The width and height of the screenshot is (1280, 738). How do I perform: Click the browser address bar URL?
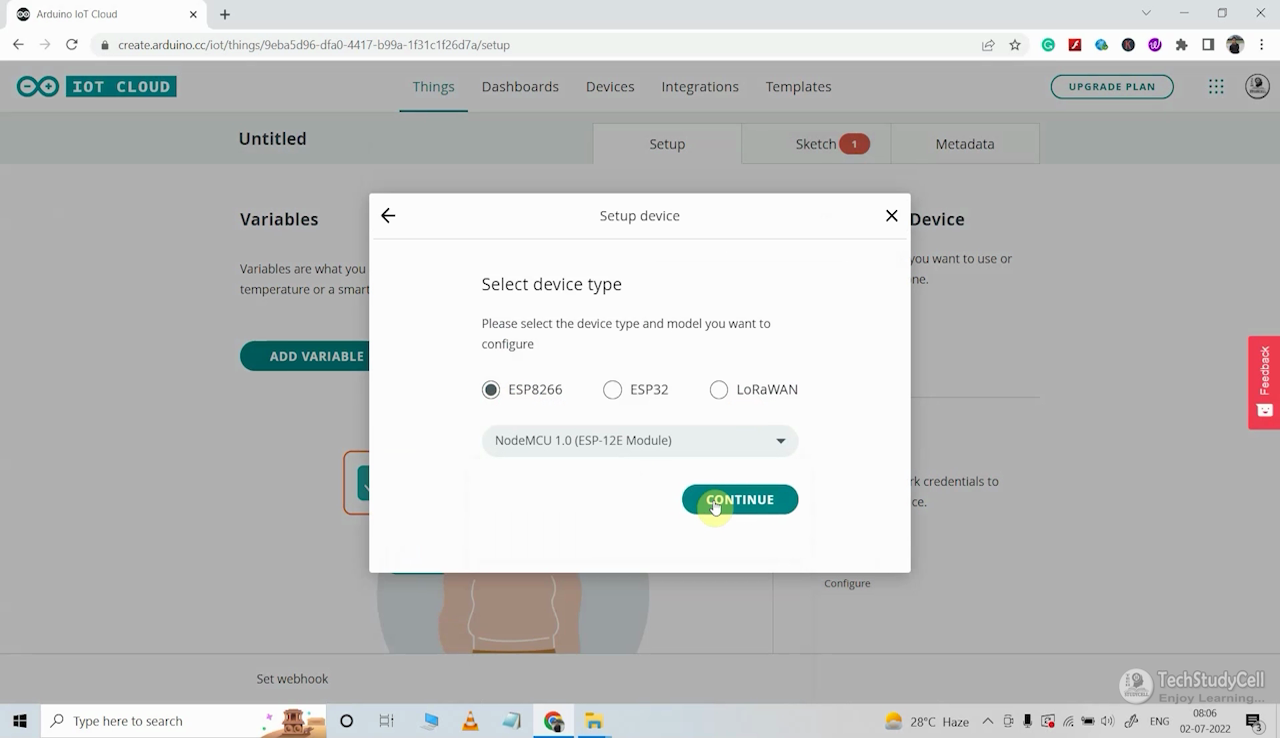point(314,45)
